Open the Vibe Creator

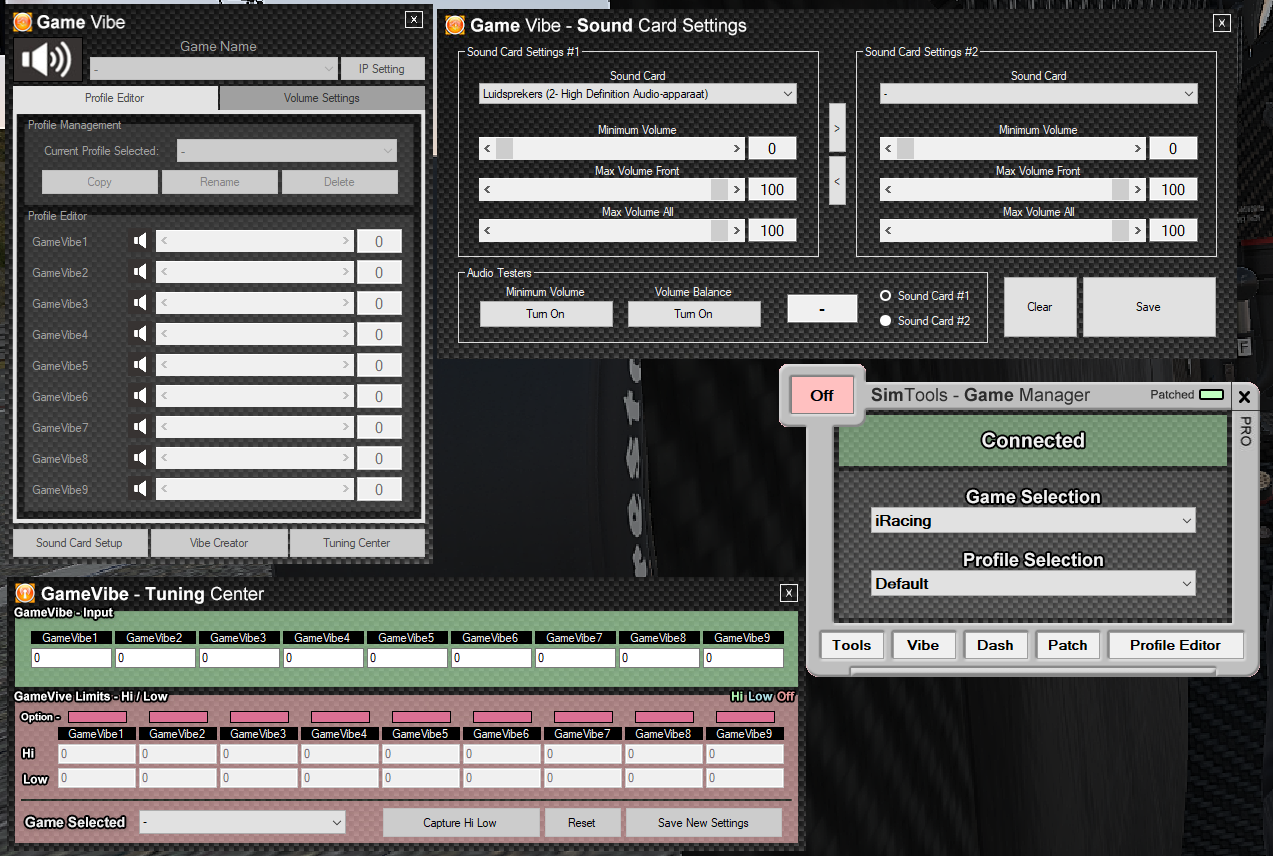[219, 543]
